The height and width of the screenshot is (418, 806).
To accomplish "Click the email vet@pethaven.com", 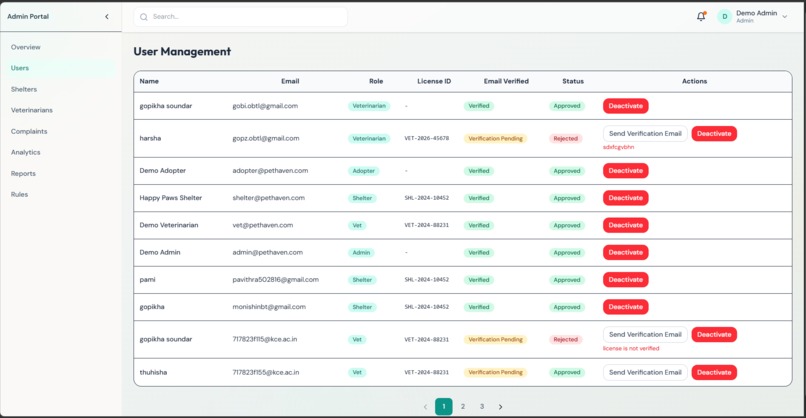I will (x=263, y=225).
